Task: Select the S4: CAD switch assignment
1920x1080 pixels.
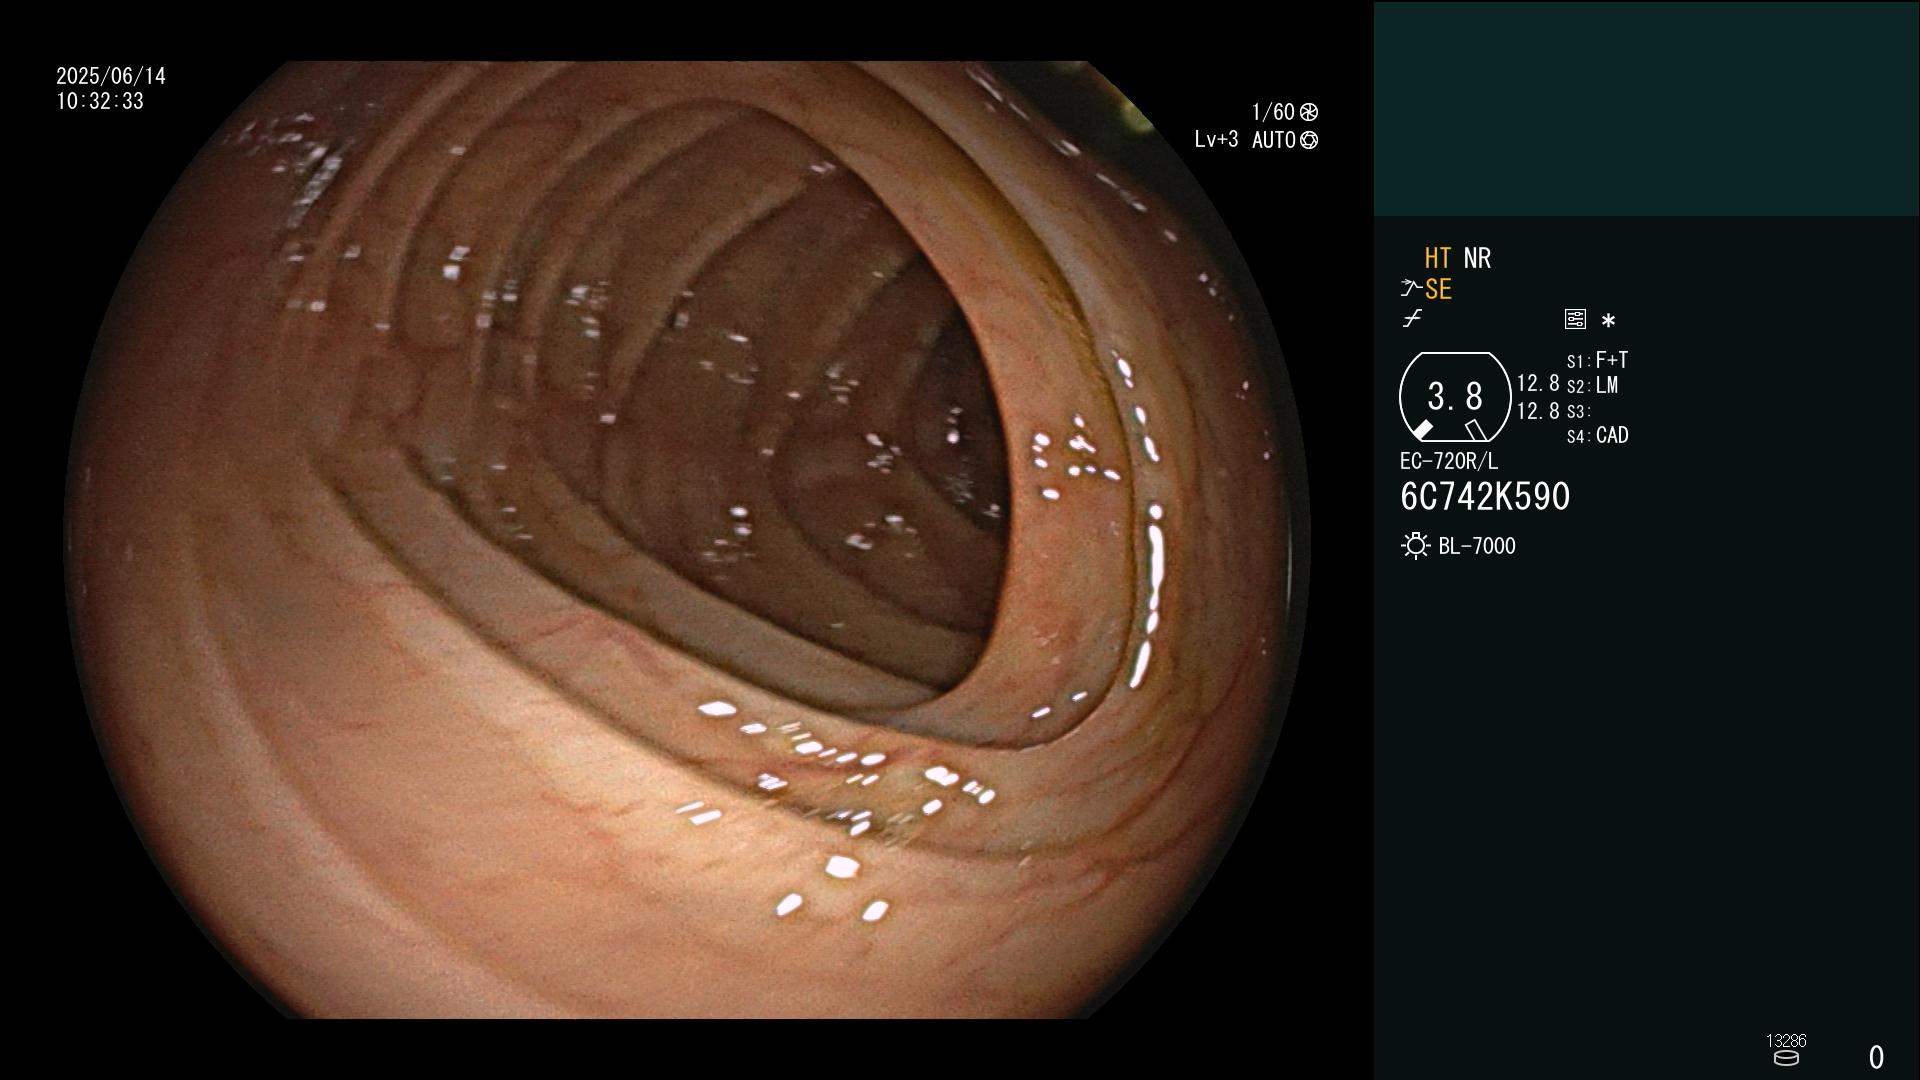Action: coord(1597,435)
